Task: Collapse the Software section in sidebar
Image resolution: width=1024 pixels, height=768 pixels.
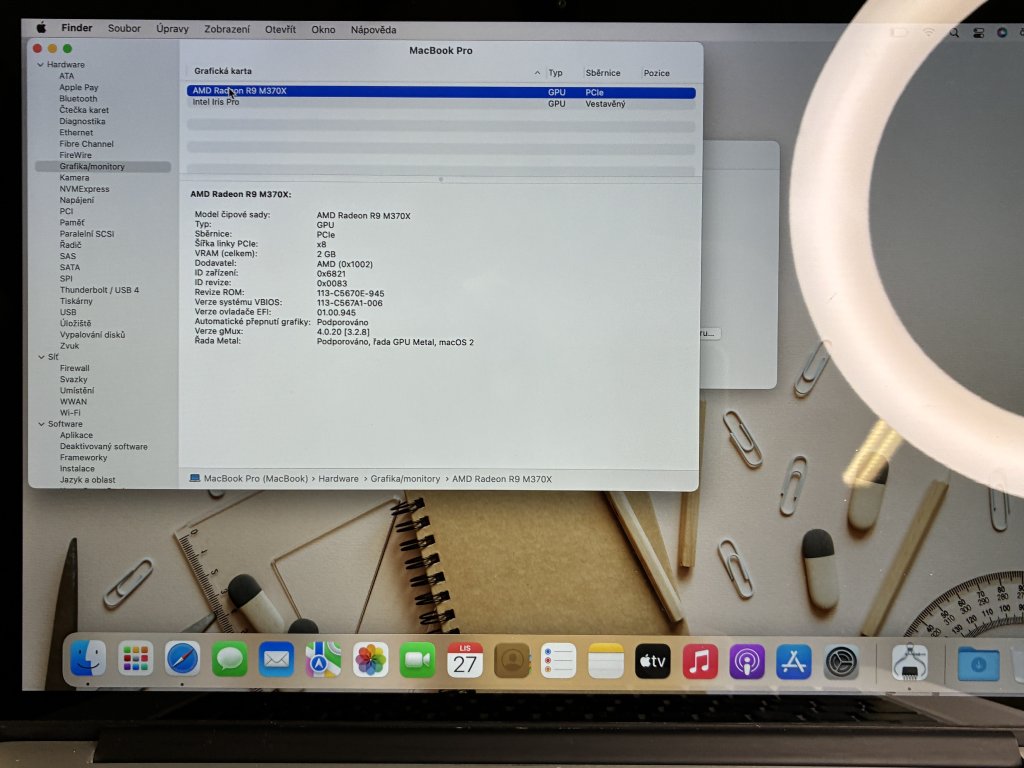Action: [x=40, y=424]
